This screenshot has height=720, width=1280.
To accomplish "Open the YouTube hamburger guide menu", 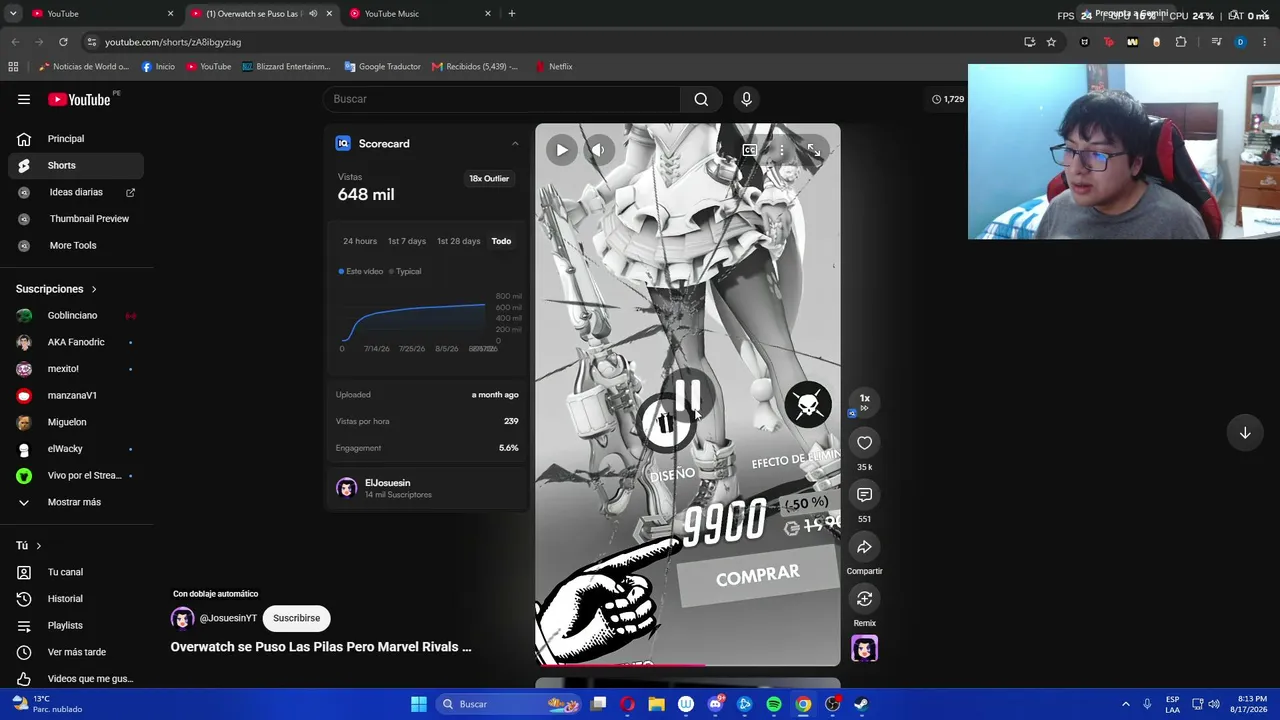I will (x=24, y=99).
